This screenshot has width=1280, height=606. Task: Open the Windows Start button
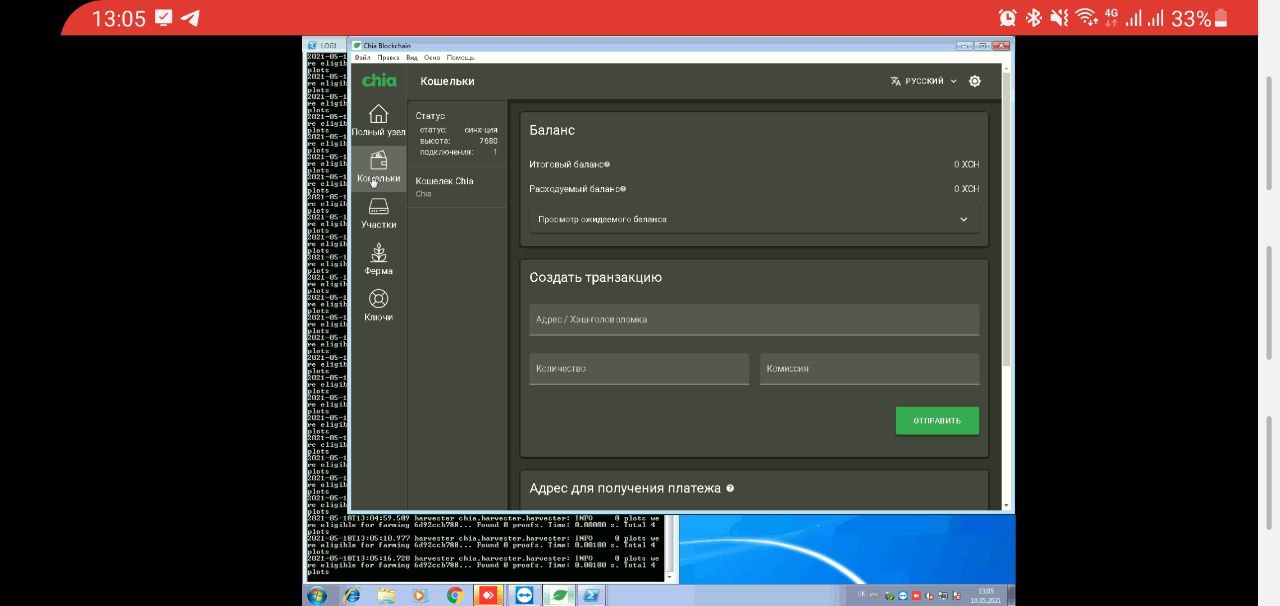(x=317, y=595)
